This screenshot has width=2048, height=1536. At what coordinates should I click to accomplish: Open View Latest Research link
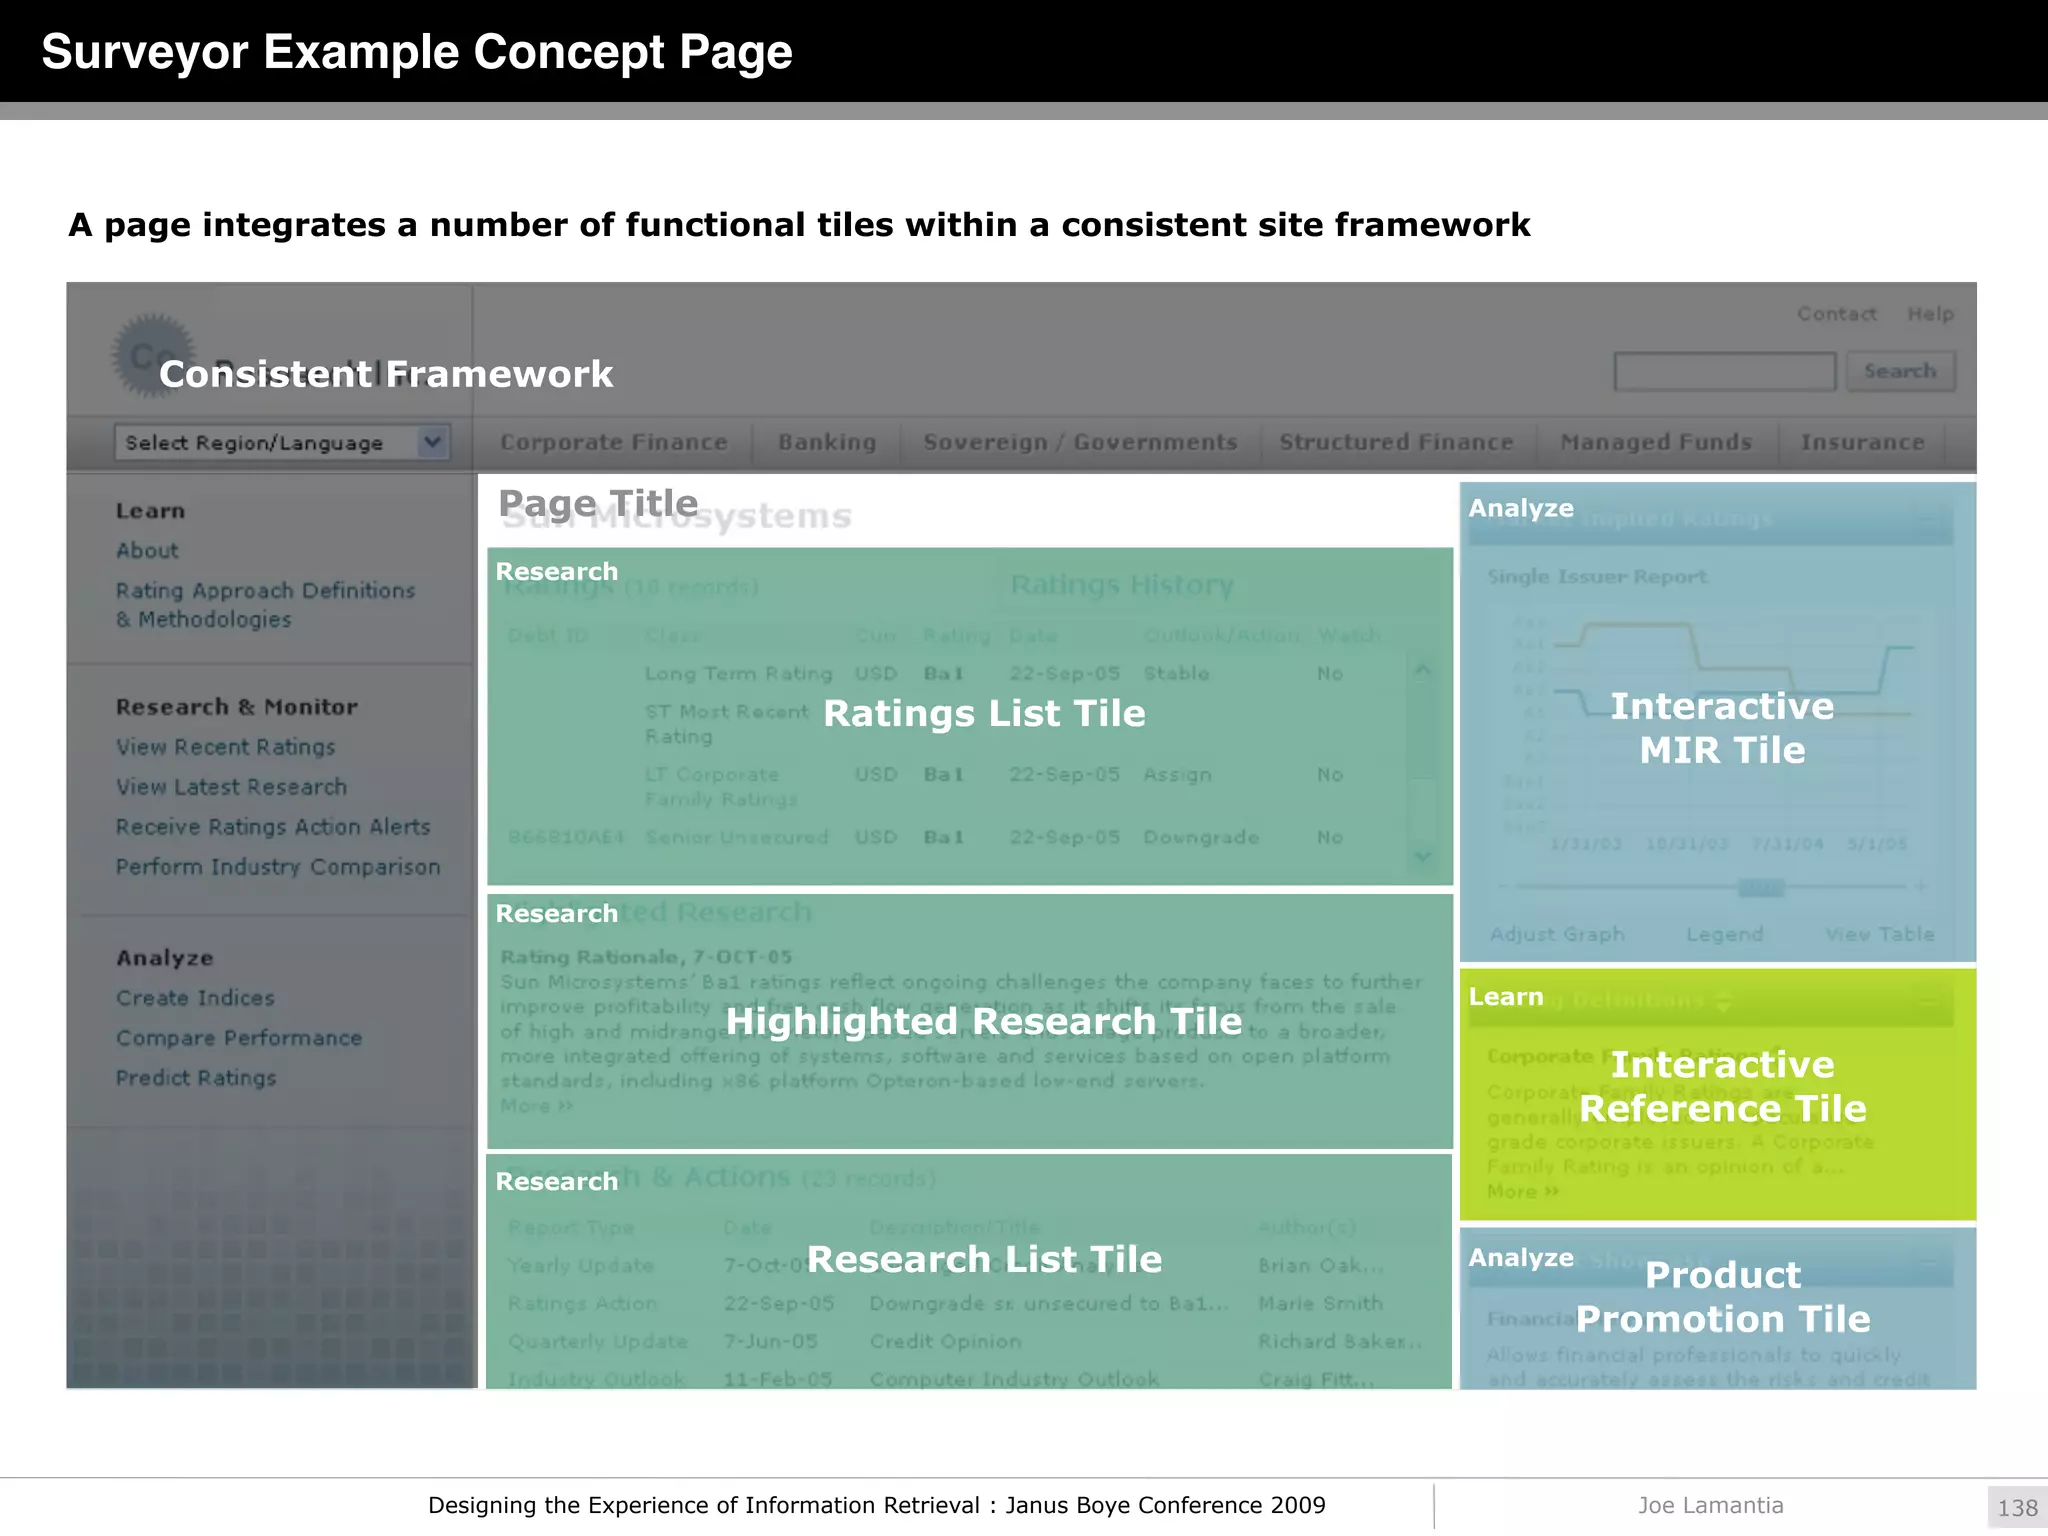pyautogui.click(x=231, y=787)
